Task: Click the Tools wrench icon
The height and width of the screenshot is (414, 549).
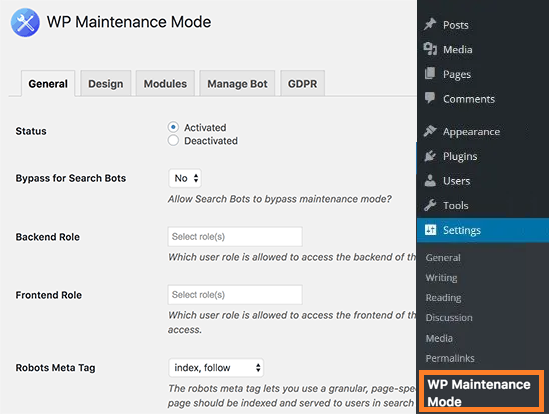Action: pyautogui.click(x=430, y=205)
